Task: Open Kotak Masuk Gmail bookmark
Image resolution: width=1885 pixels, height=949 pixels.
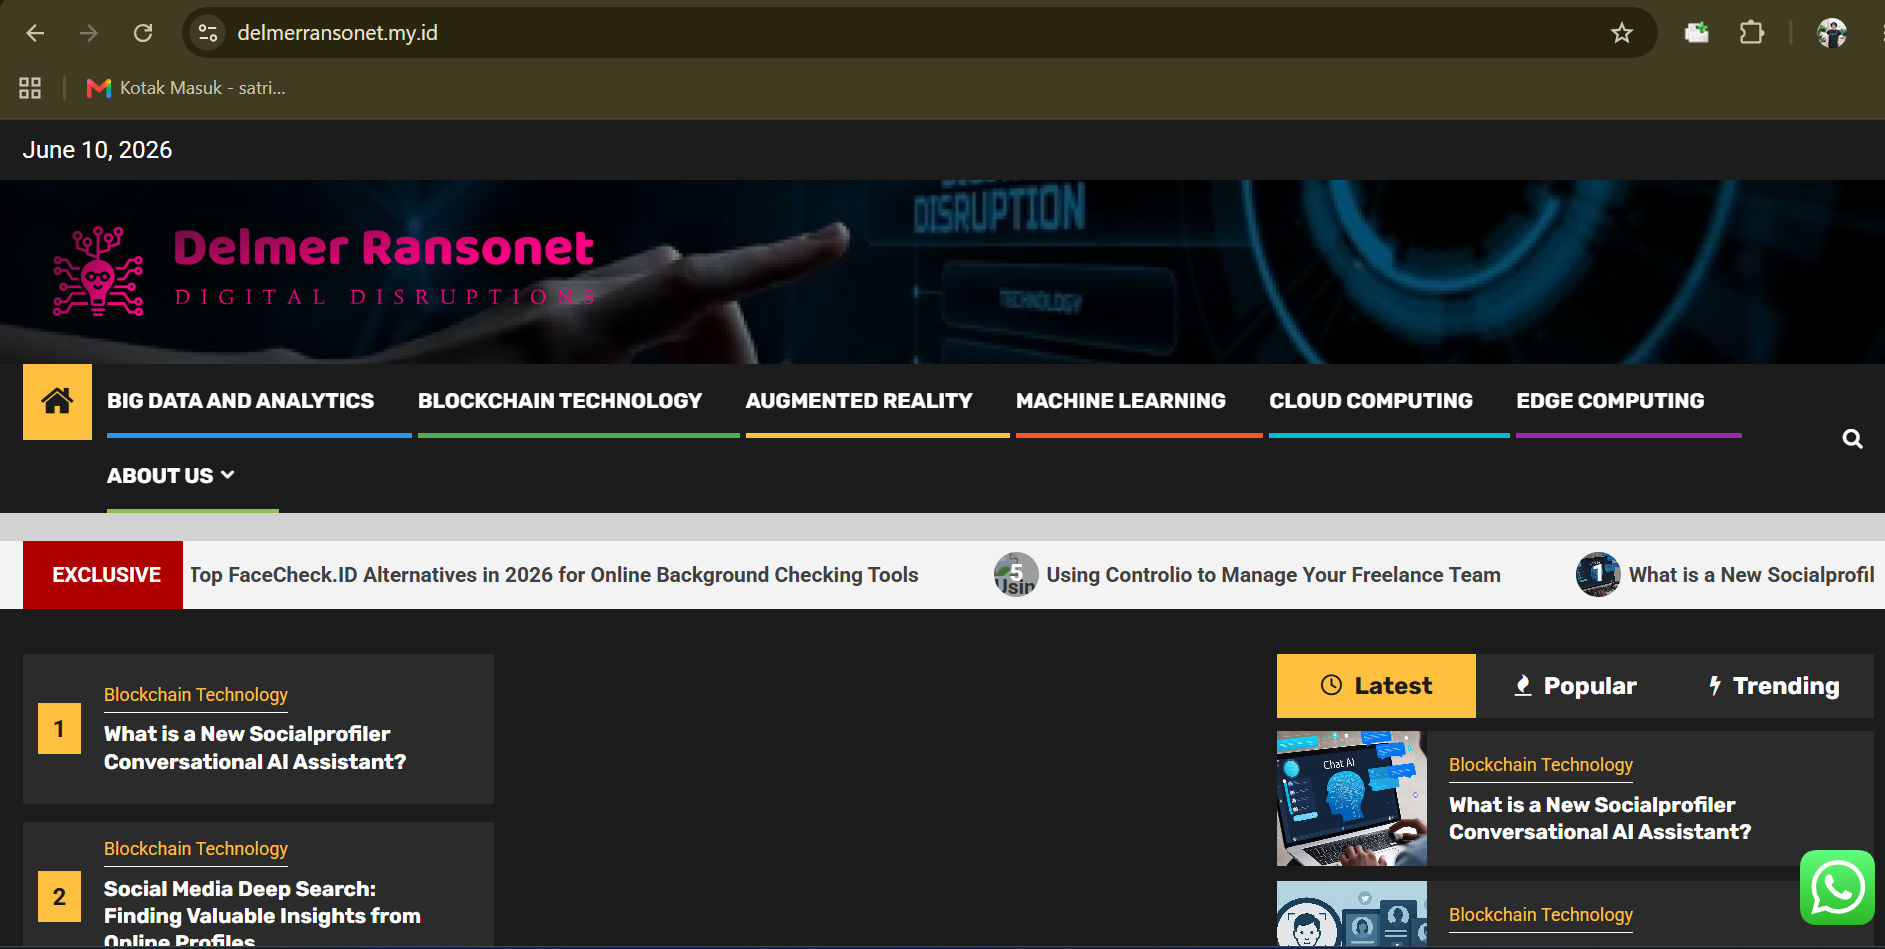Action: 186,88
